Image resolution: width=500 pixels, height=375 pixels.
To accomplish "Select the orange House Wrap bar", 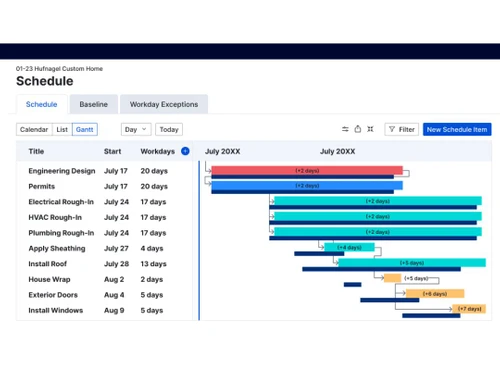I will (x=392, y=278).
